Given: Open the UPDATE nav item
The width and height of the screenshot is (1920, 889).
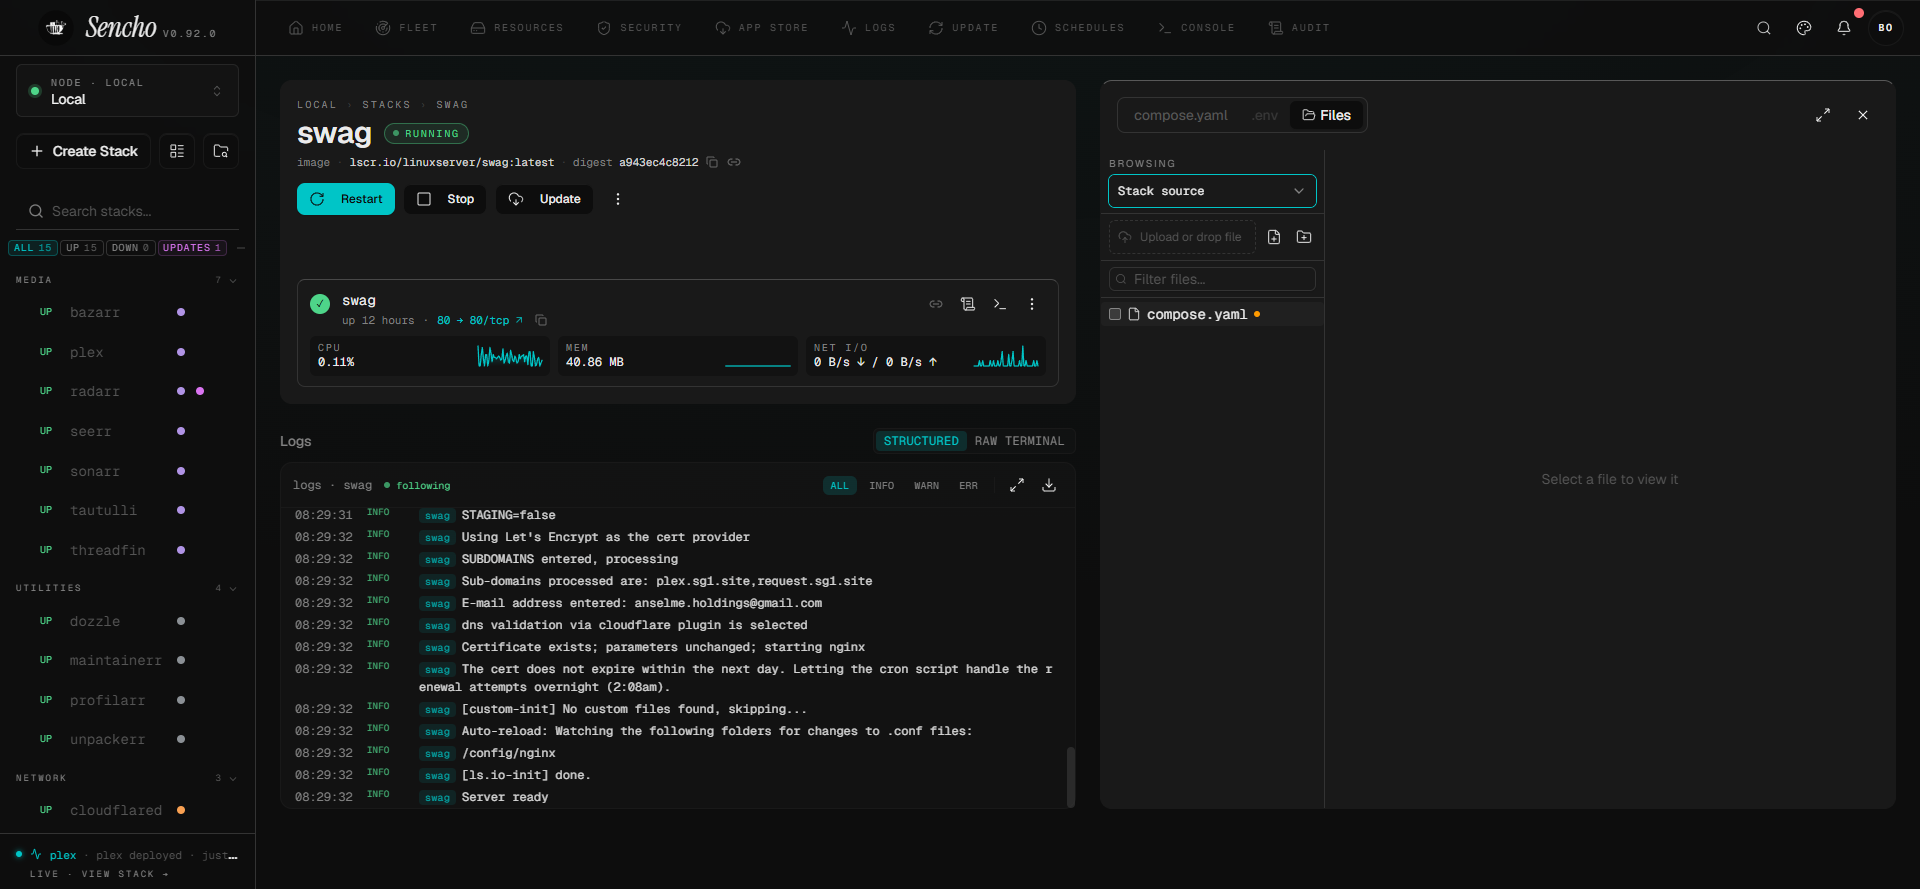Looking at the screenshot, I should (x=963, y=28).
